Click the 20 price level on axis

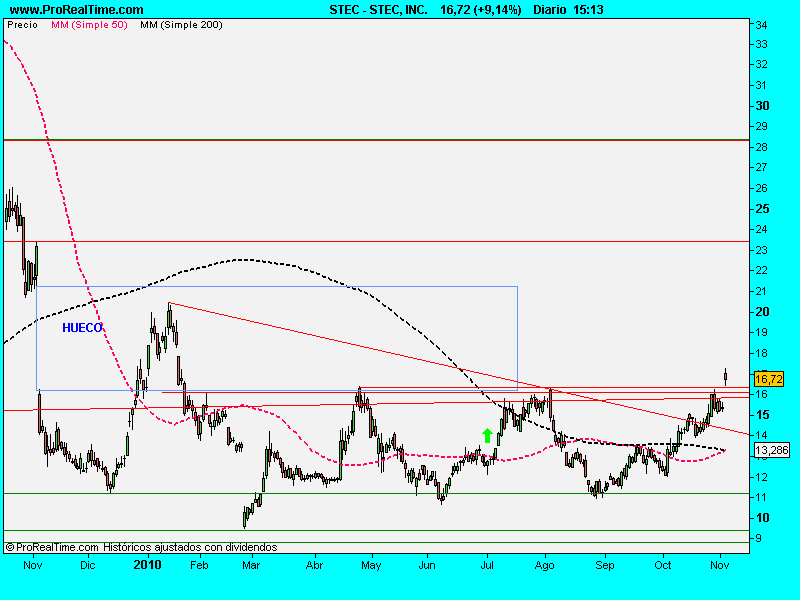coord(762,312)
